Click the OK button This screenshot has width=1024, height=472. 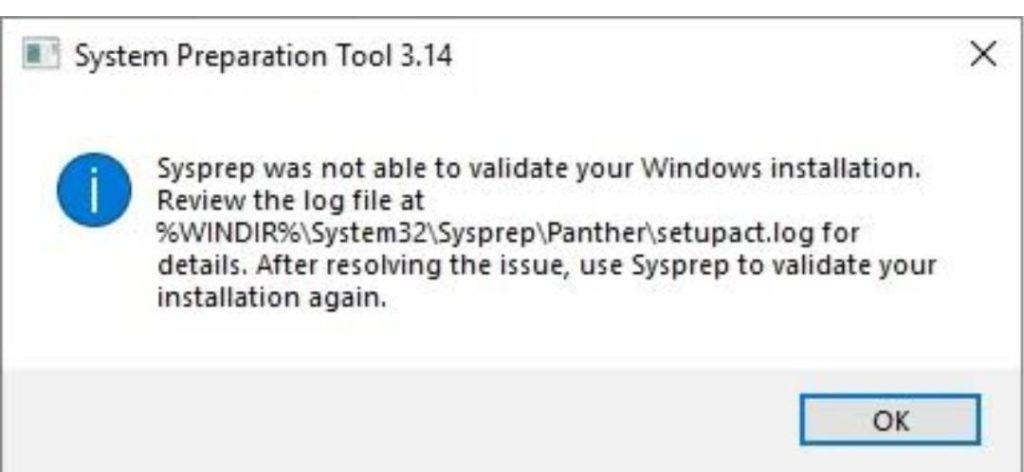coord(889,420)
